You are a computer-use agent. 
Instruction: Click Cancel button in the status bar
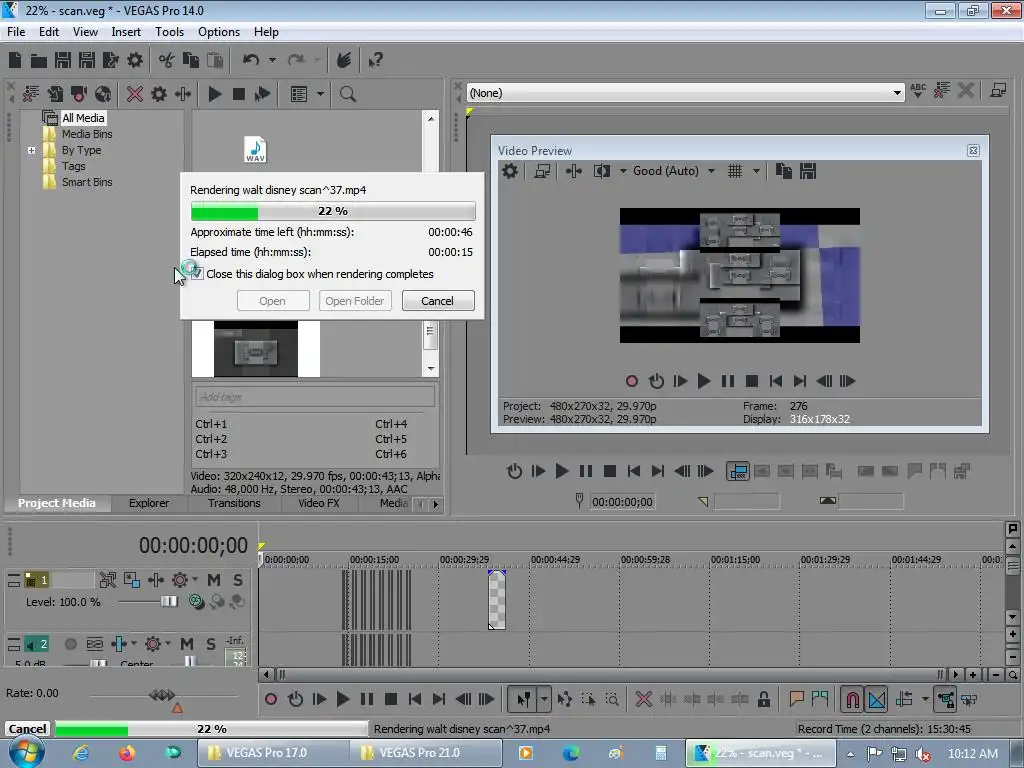(27, 729)
